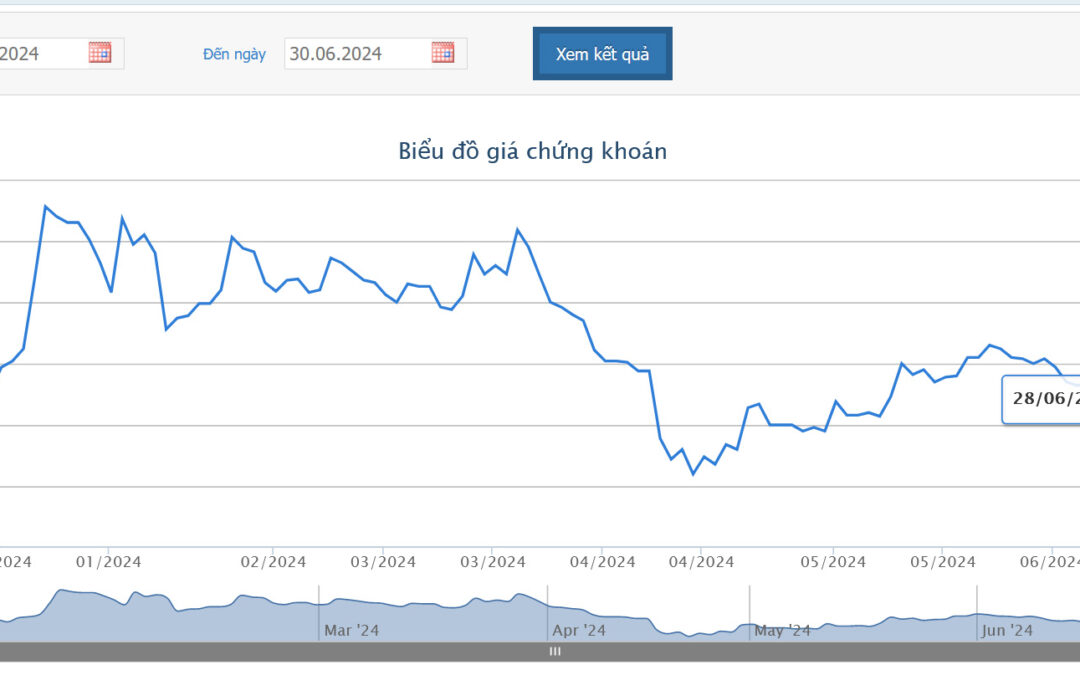This screenshot has height=675, width=1080.
Task: Select May '24 marker in the navigator
Action: point(783,630)
